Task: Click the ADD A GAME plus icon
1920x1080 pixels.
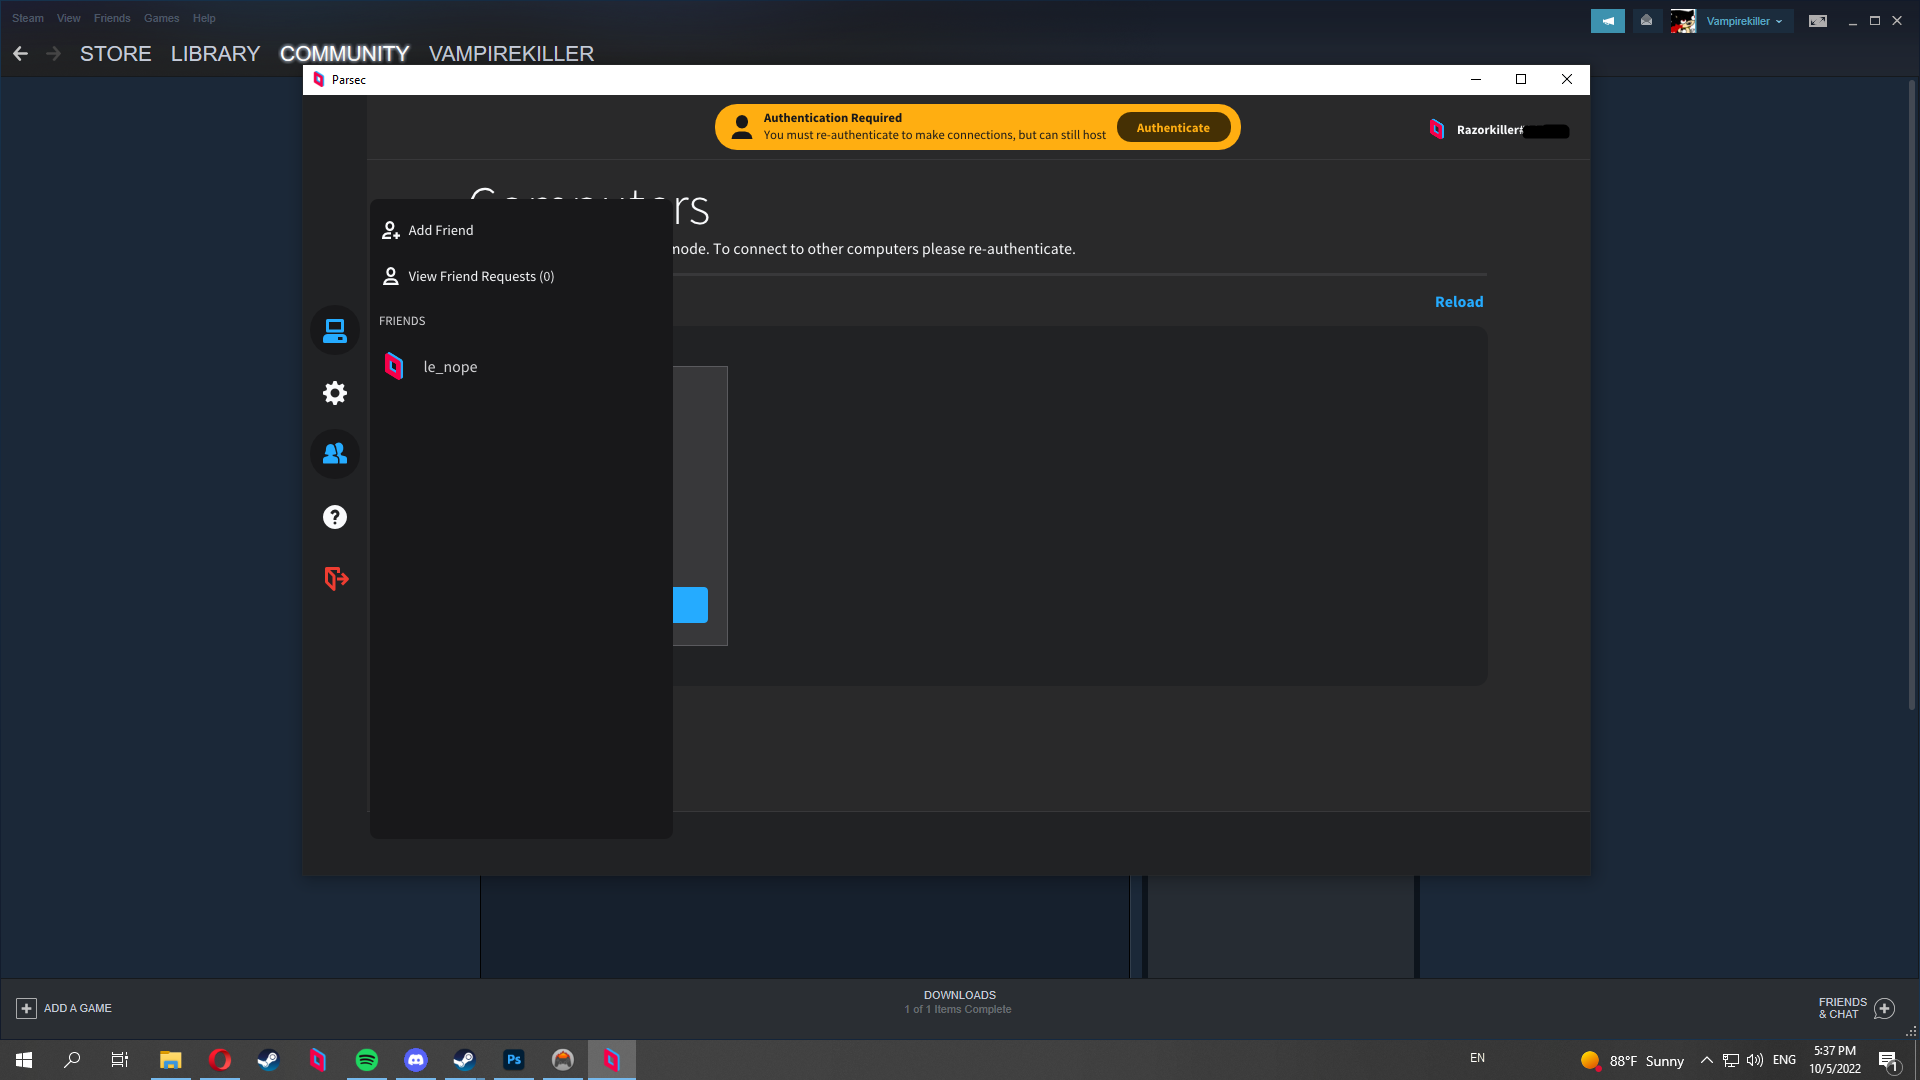Action: tap(27, 1008)
